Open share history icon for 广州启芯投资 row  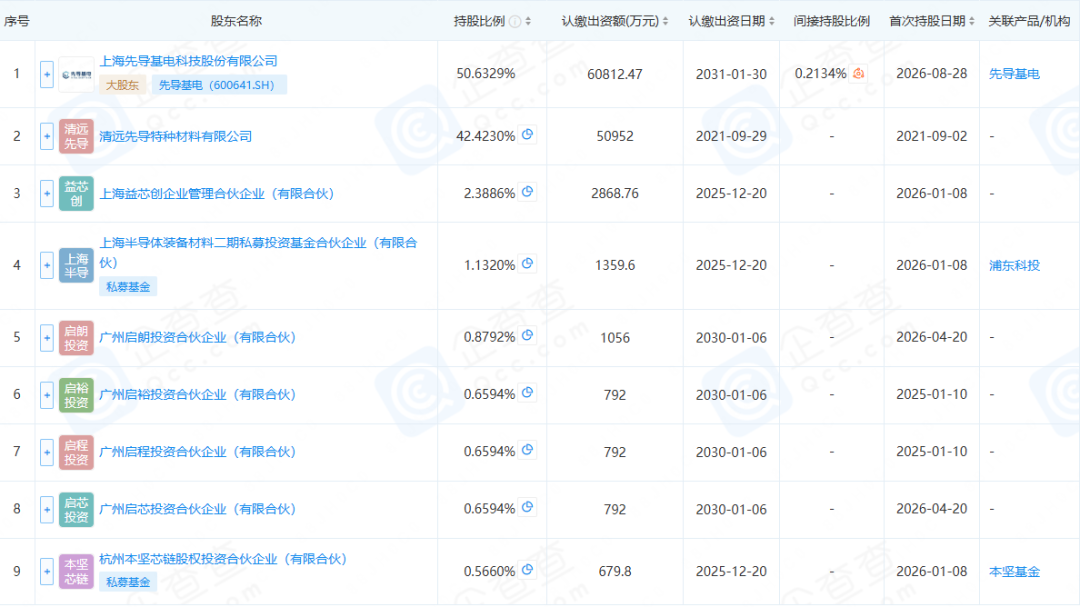tap(528, 507)
